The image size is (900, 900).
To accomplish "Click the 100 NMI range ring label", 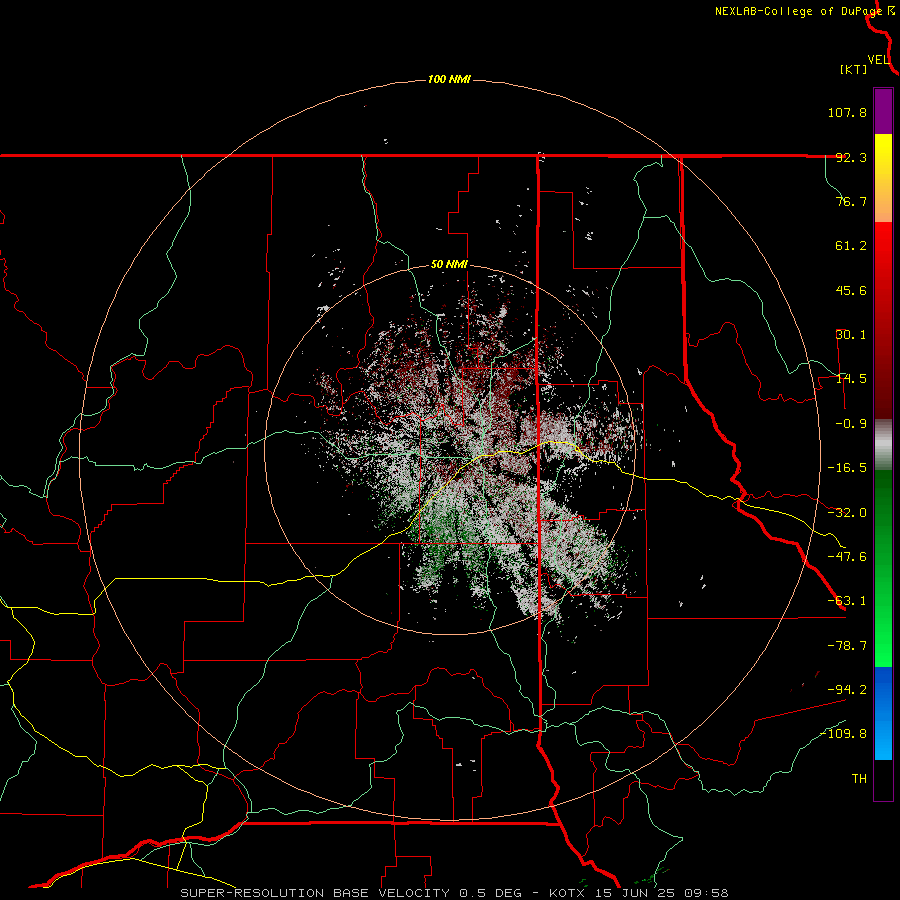I will (449, 79).
